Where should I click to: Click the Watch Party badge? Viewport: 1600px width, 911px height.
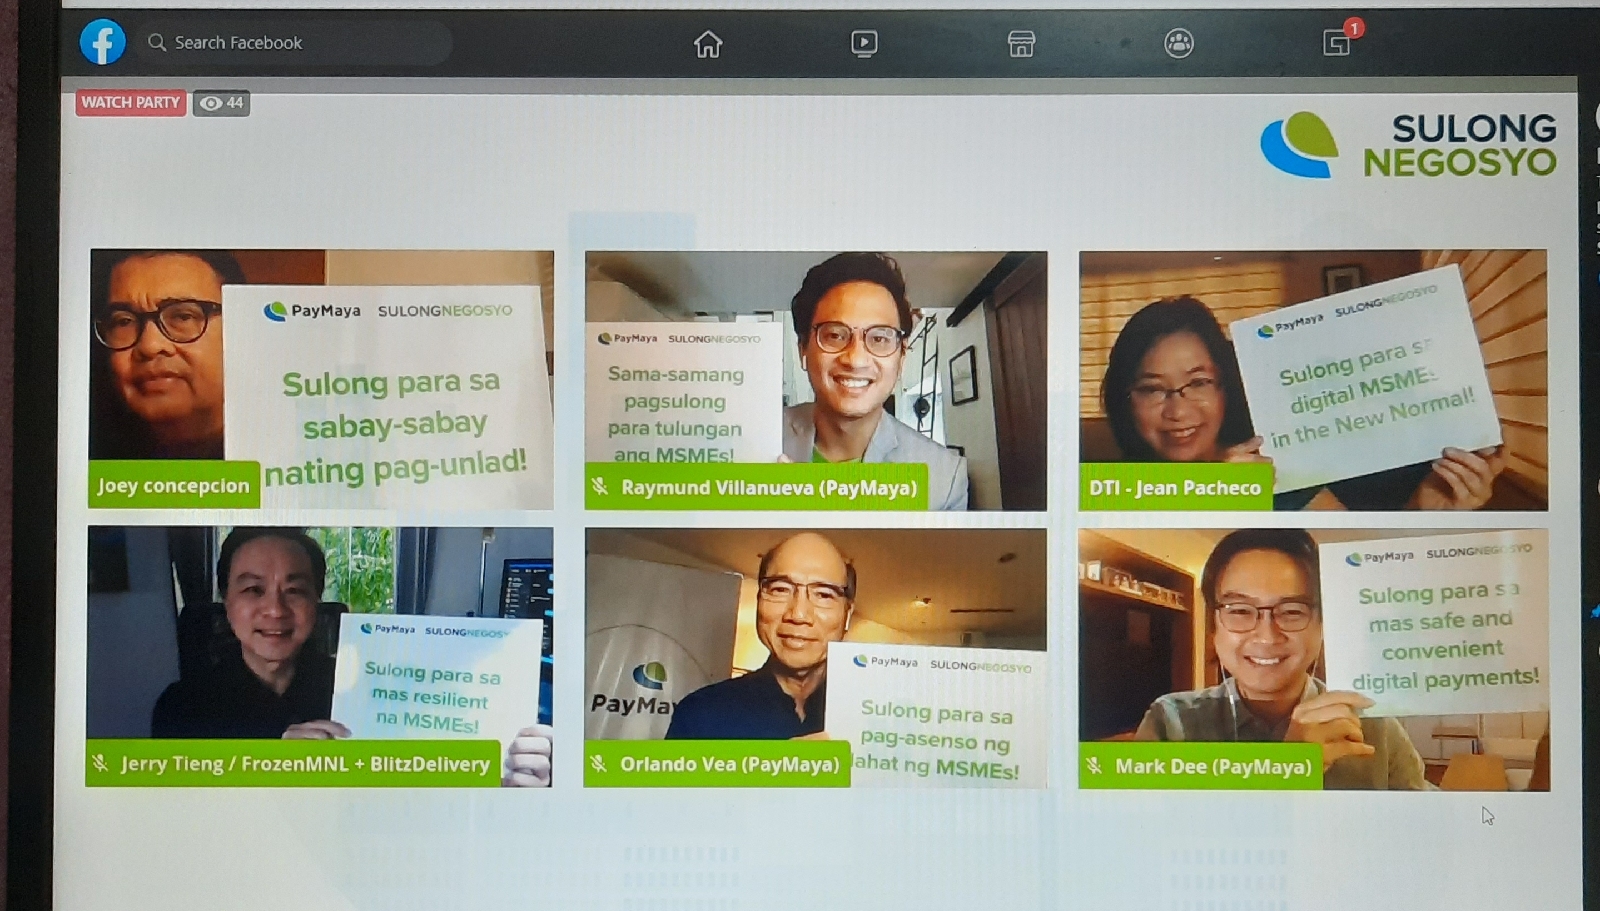[131, 102]
